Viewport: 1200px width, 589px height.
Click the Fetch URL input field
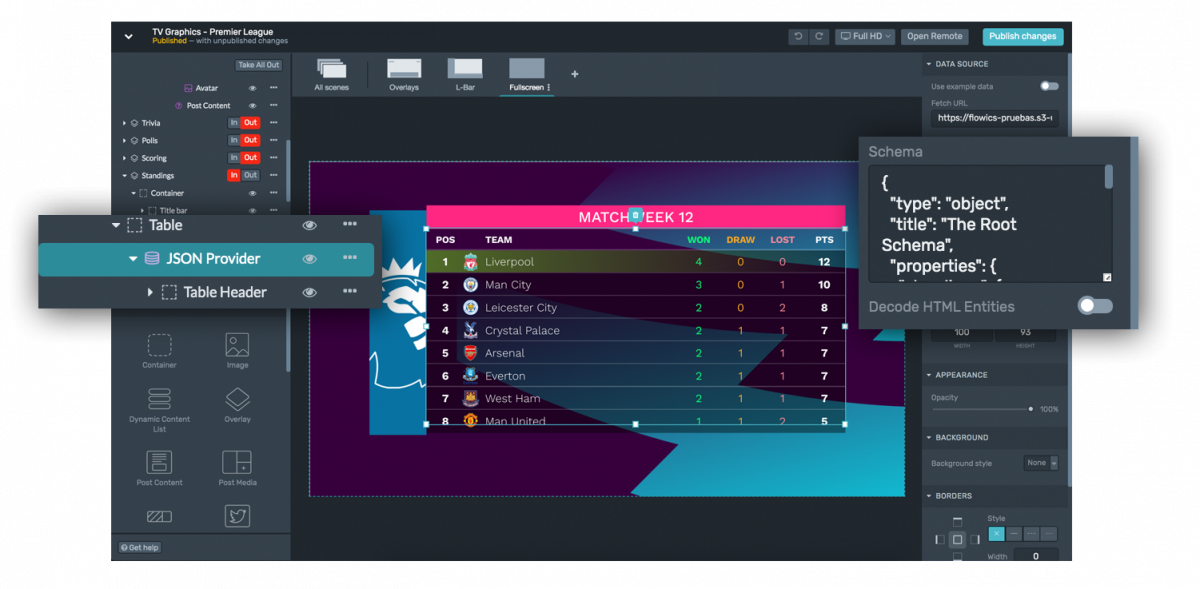click(995, 118)
